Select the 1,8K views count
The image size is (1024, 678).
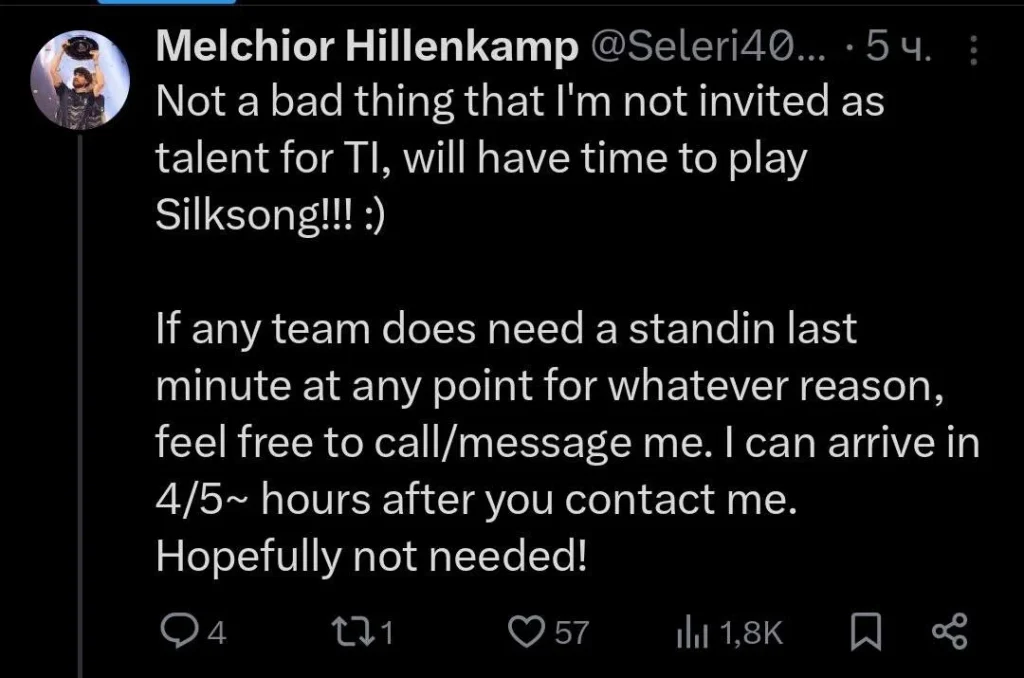pyautogui.click(x=751, y=633)
